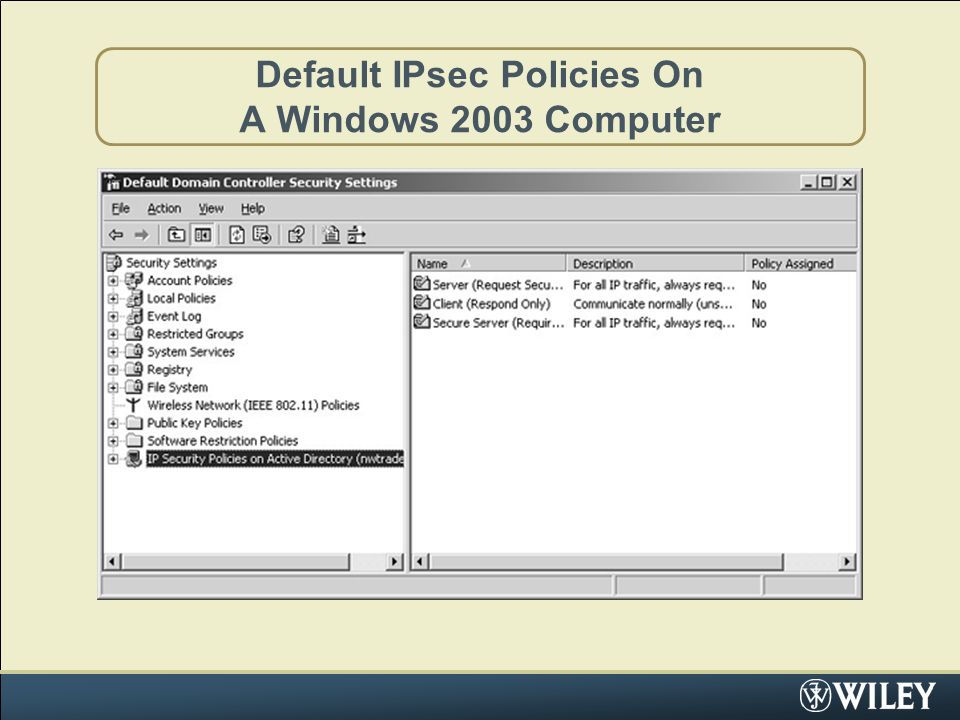
Task: Open the Action menu
Action: click(x=164, y=208)
